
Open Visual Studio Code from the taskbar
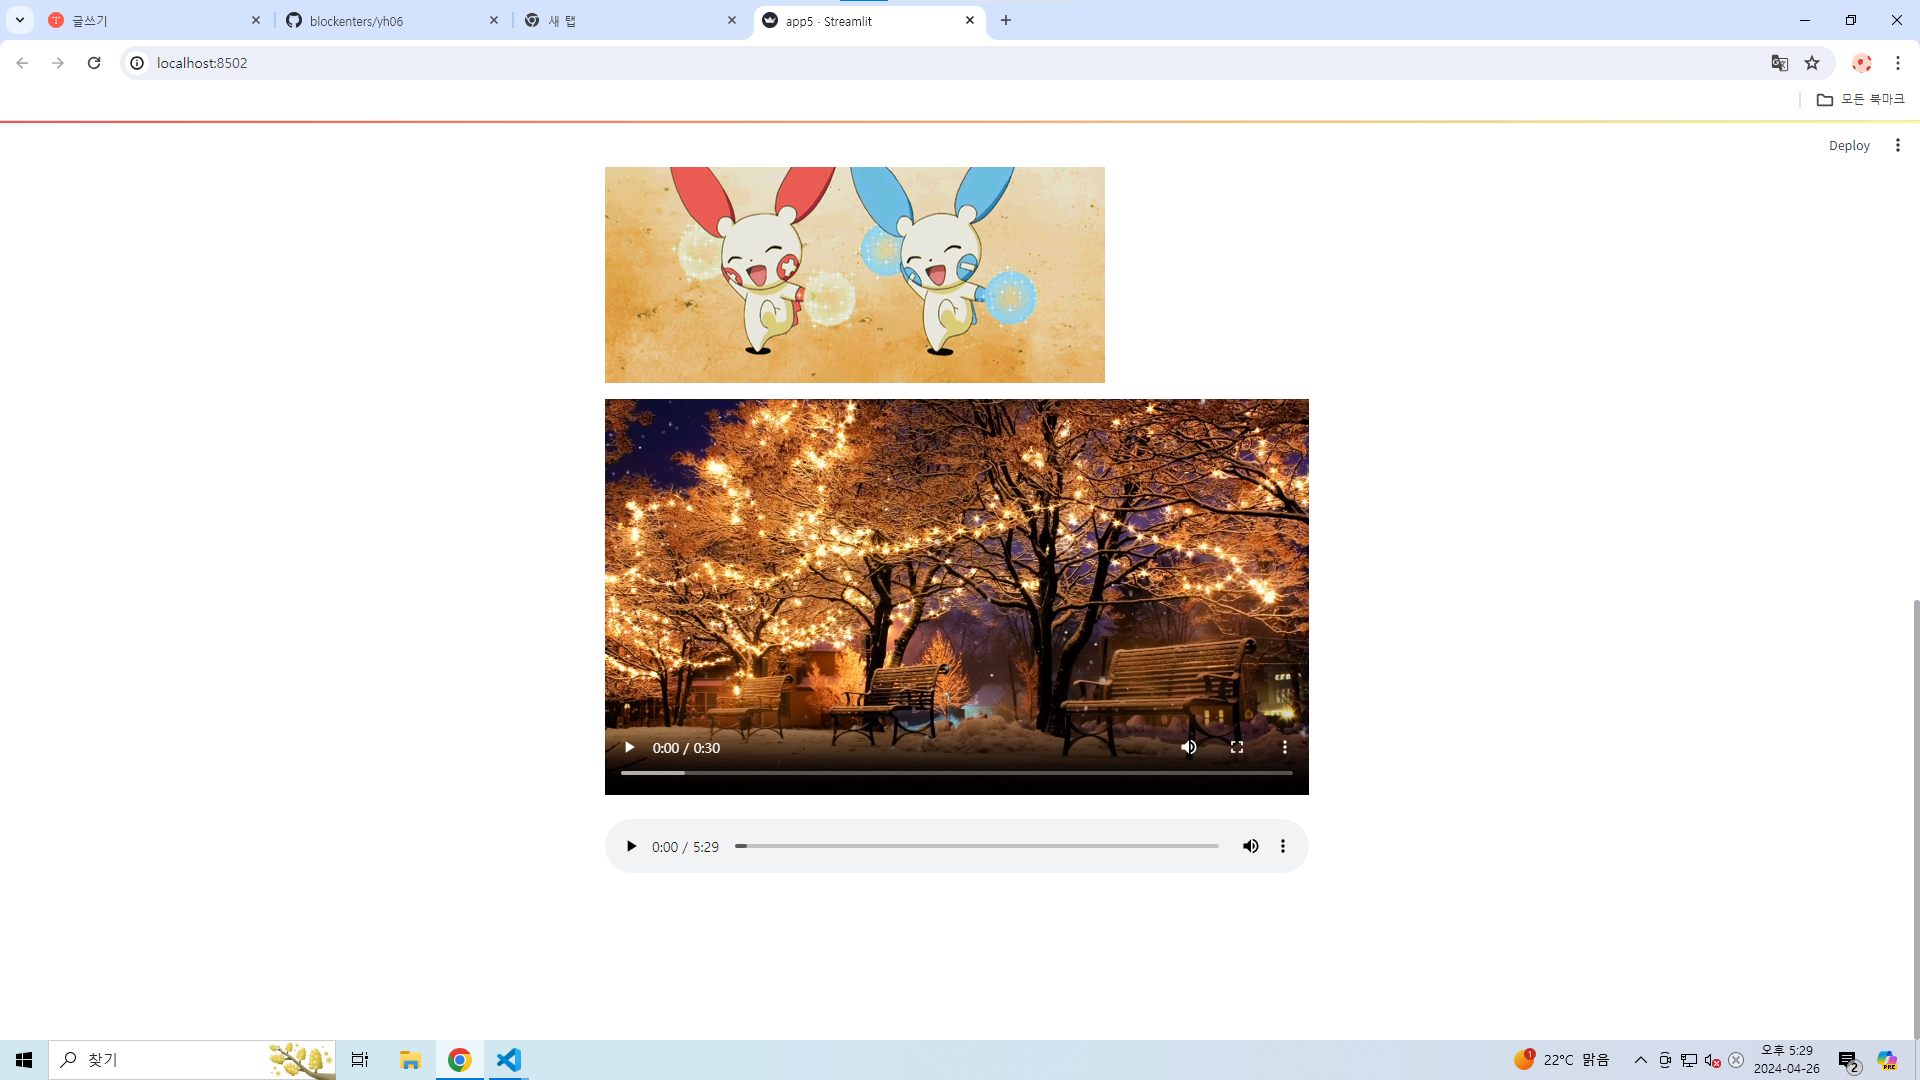point(509,1059)
